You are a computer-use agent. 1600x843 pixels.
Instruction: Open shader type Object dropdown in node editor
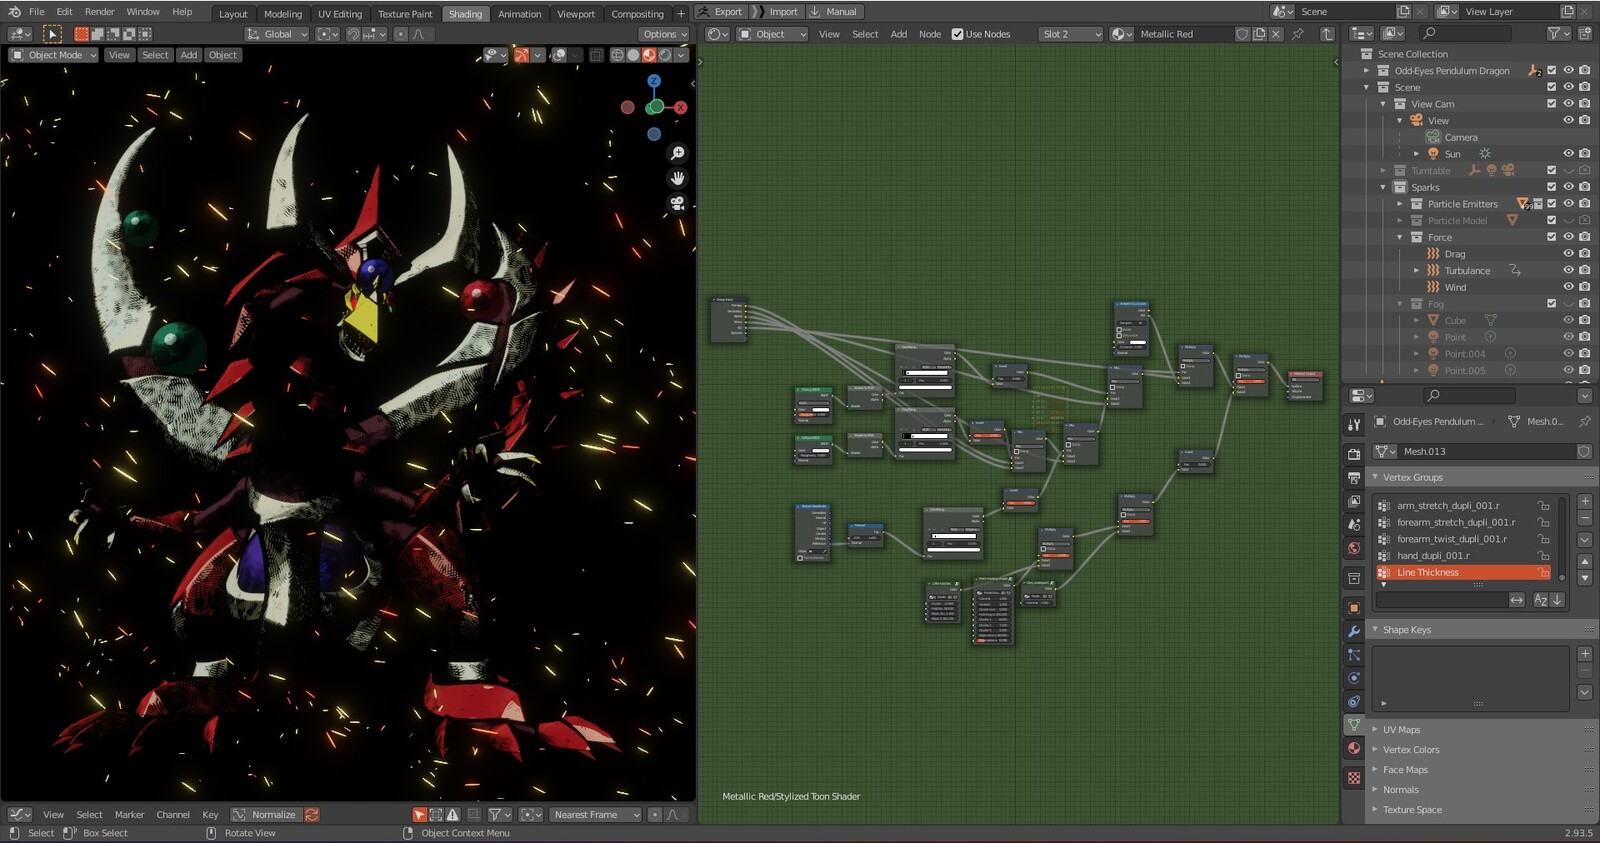pyautogui.click(x=772, y=34)
